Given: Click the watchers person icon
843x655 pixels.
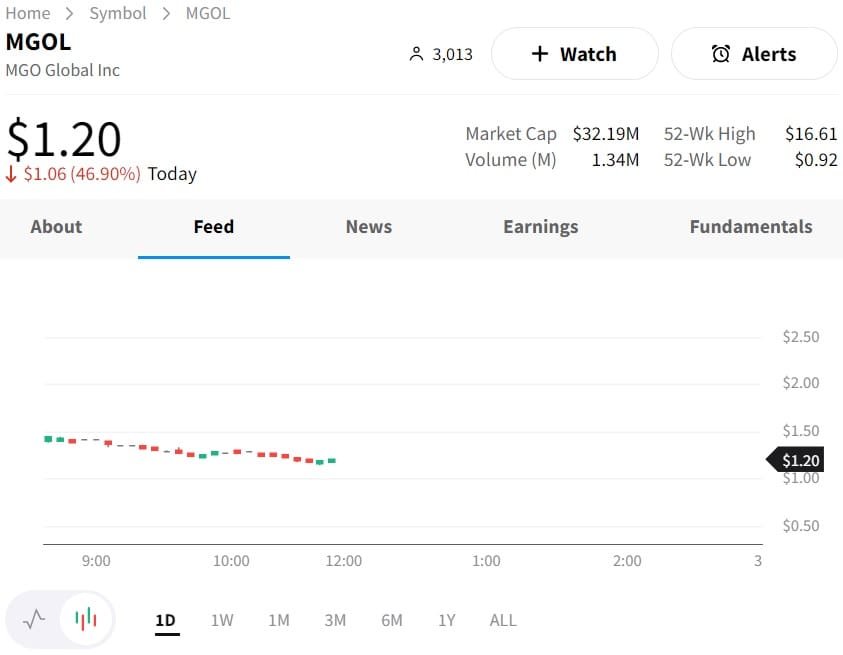Looking at the screenshot, I should tap(417, 54).
